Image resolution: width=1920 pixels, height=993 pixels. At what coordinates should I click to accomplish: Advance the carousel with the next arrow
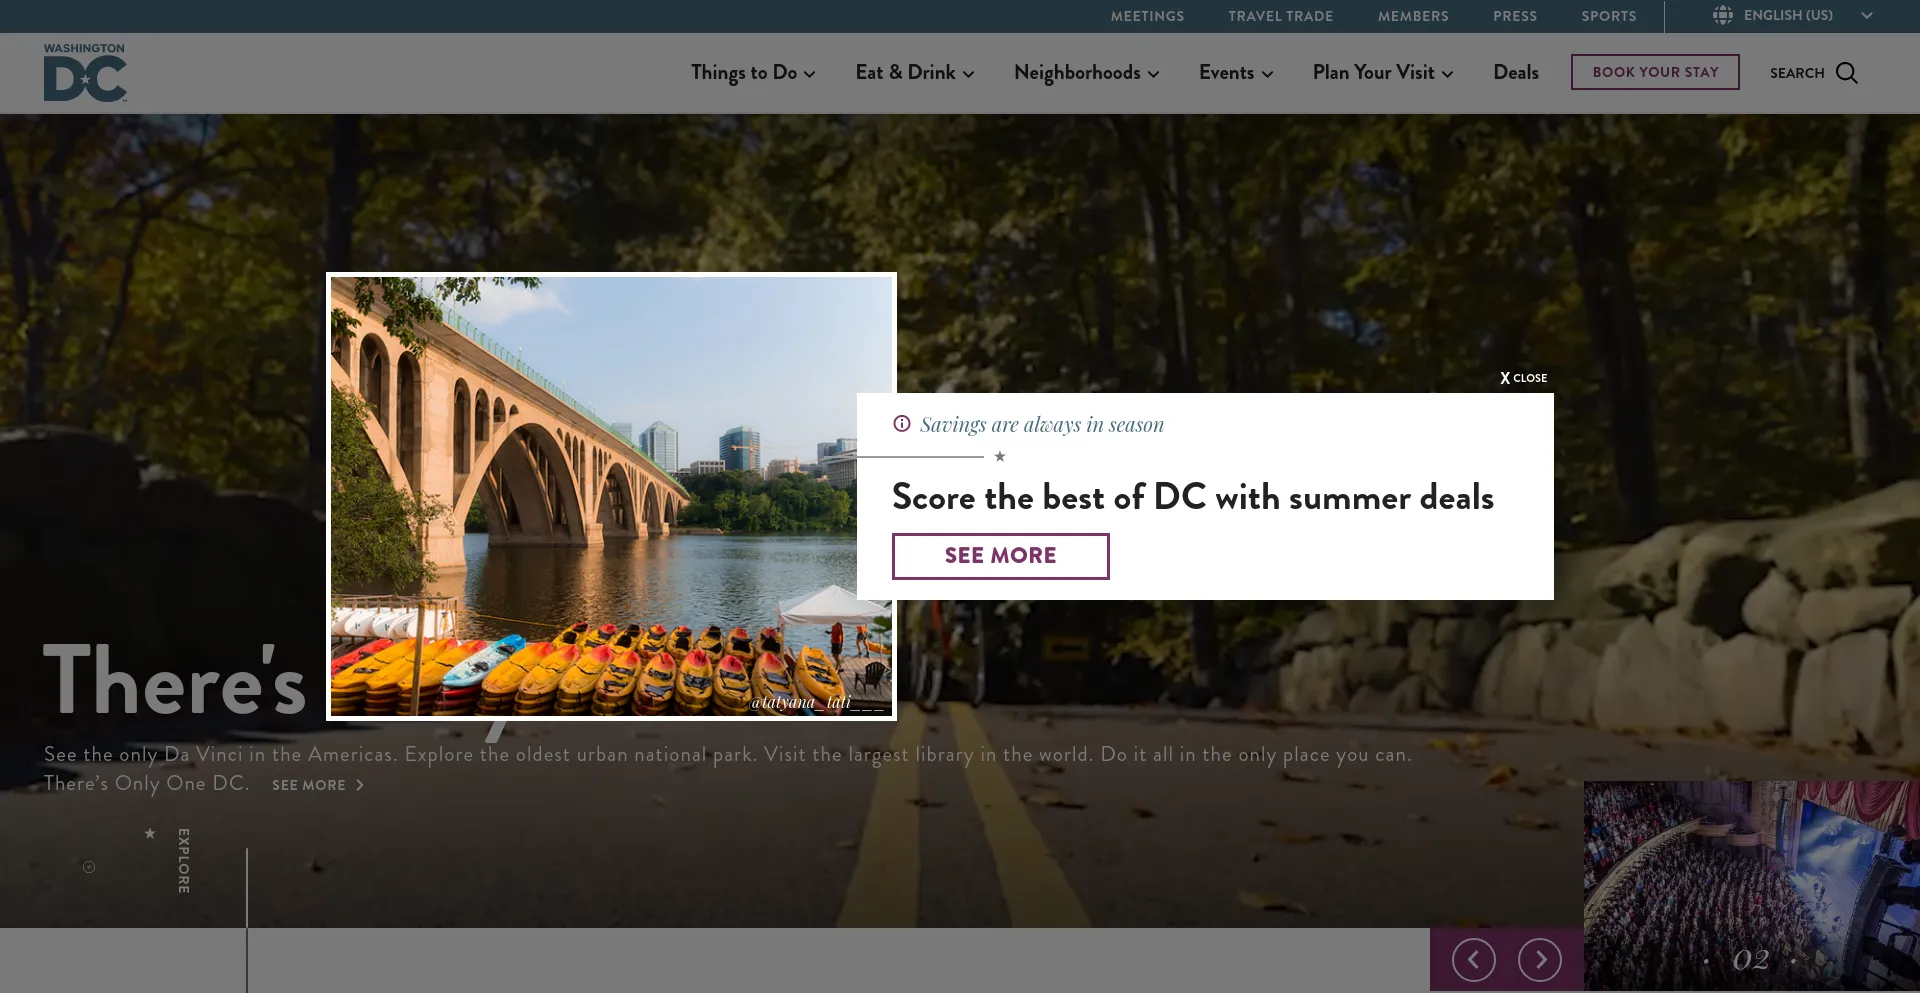(x=1540, y=959)
